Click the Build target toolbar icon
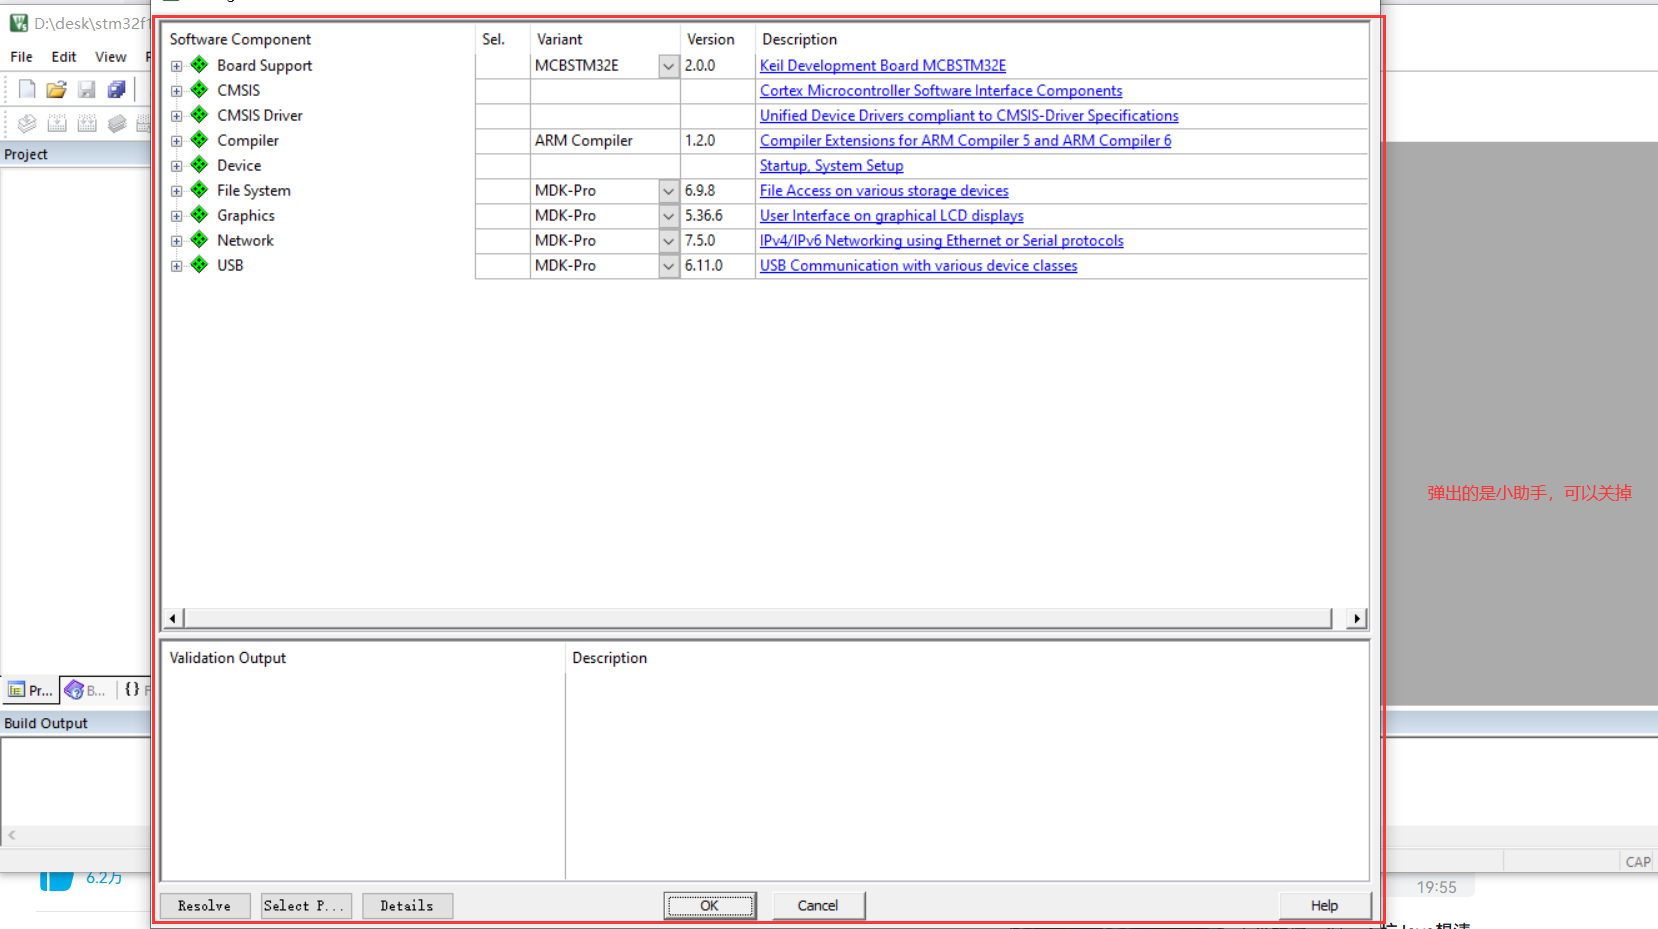The width and height of the screenshot is (1658, 929). tap(57, 123)
